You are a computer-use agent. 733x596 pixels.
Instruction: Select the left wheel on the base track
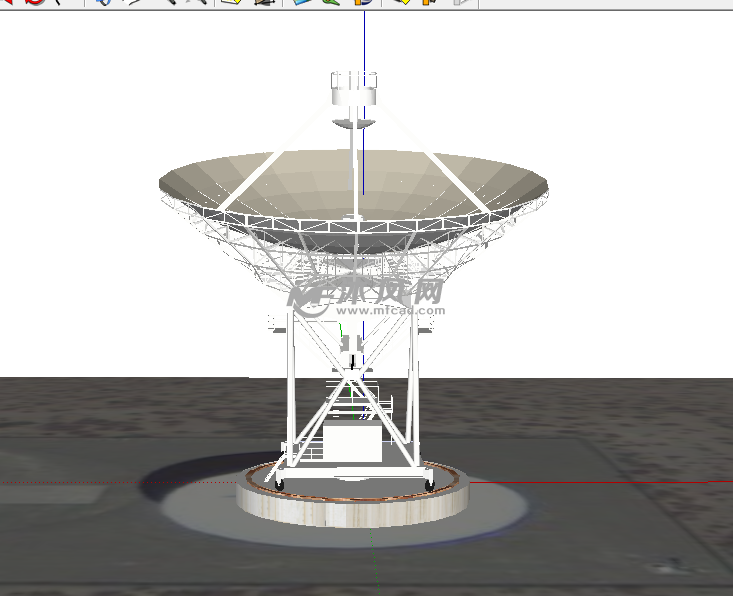click(276, 484)
